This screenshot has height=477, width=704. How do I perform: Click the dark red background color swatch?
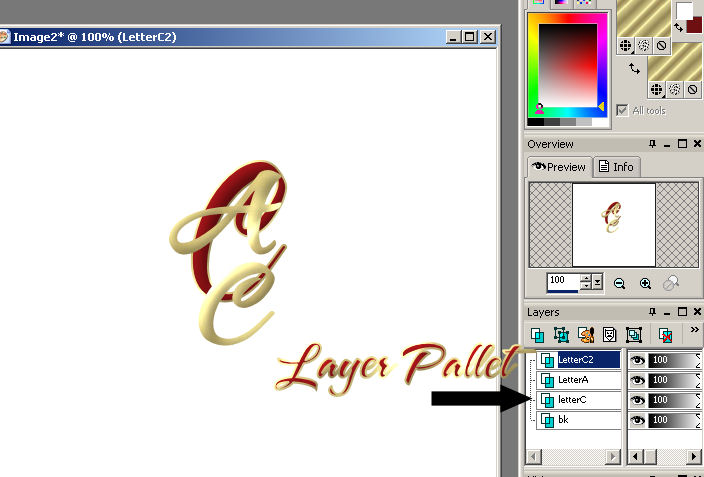(694, 25)
